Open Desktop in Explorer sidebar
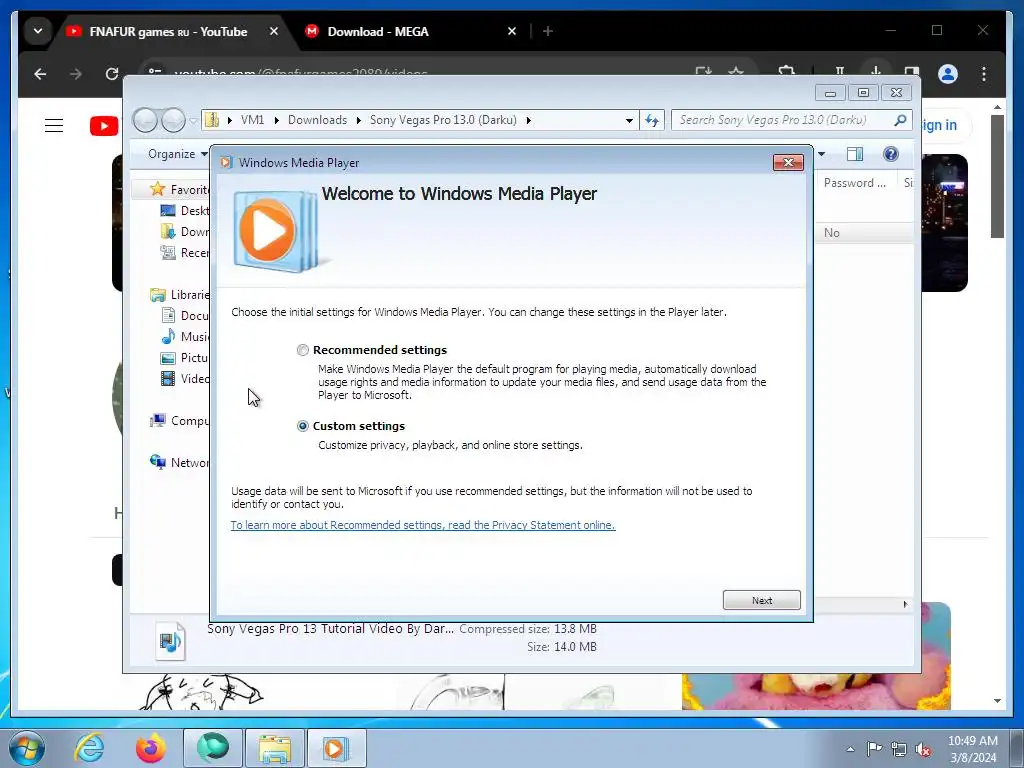Image resolution: width=1024 pixels, height=768 pixels. [185, 210]
